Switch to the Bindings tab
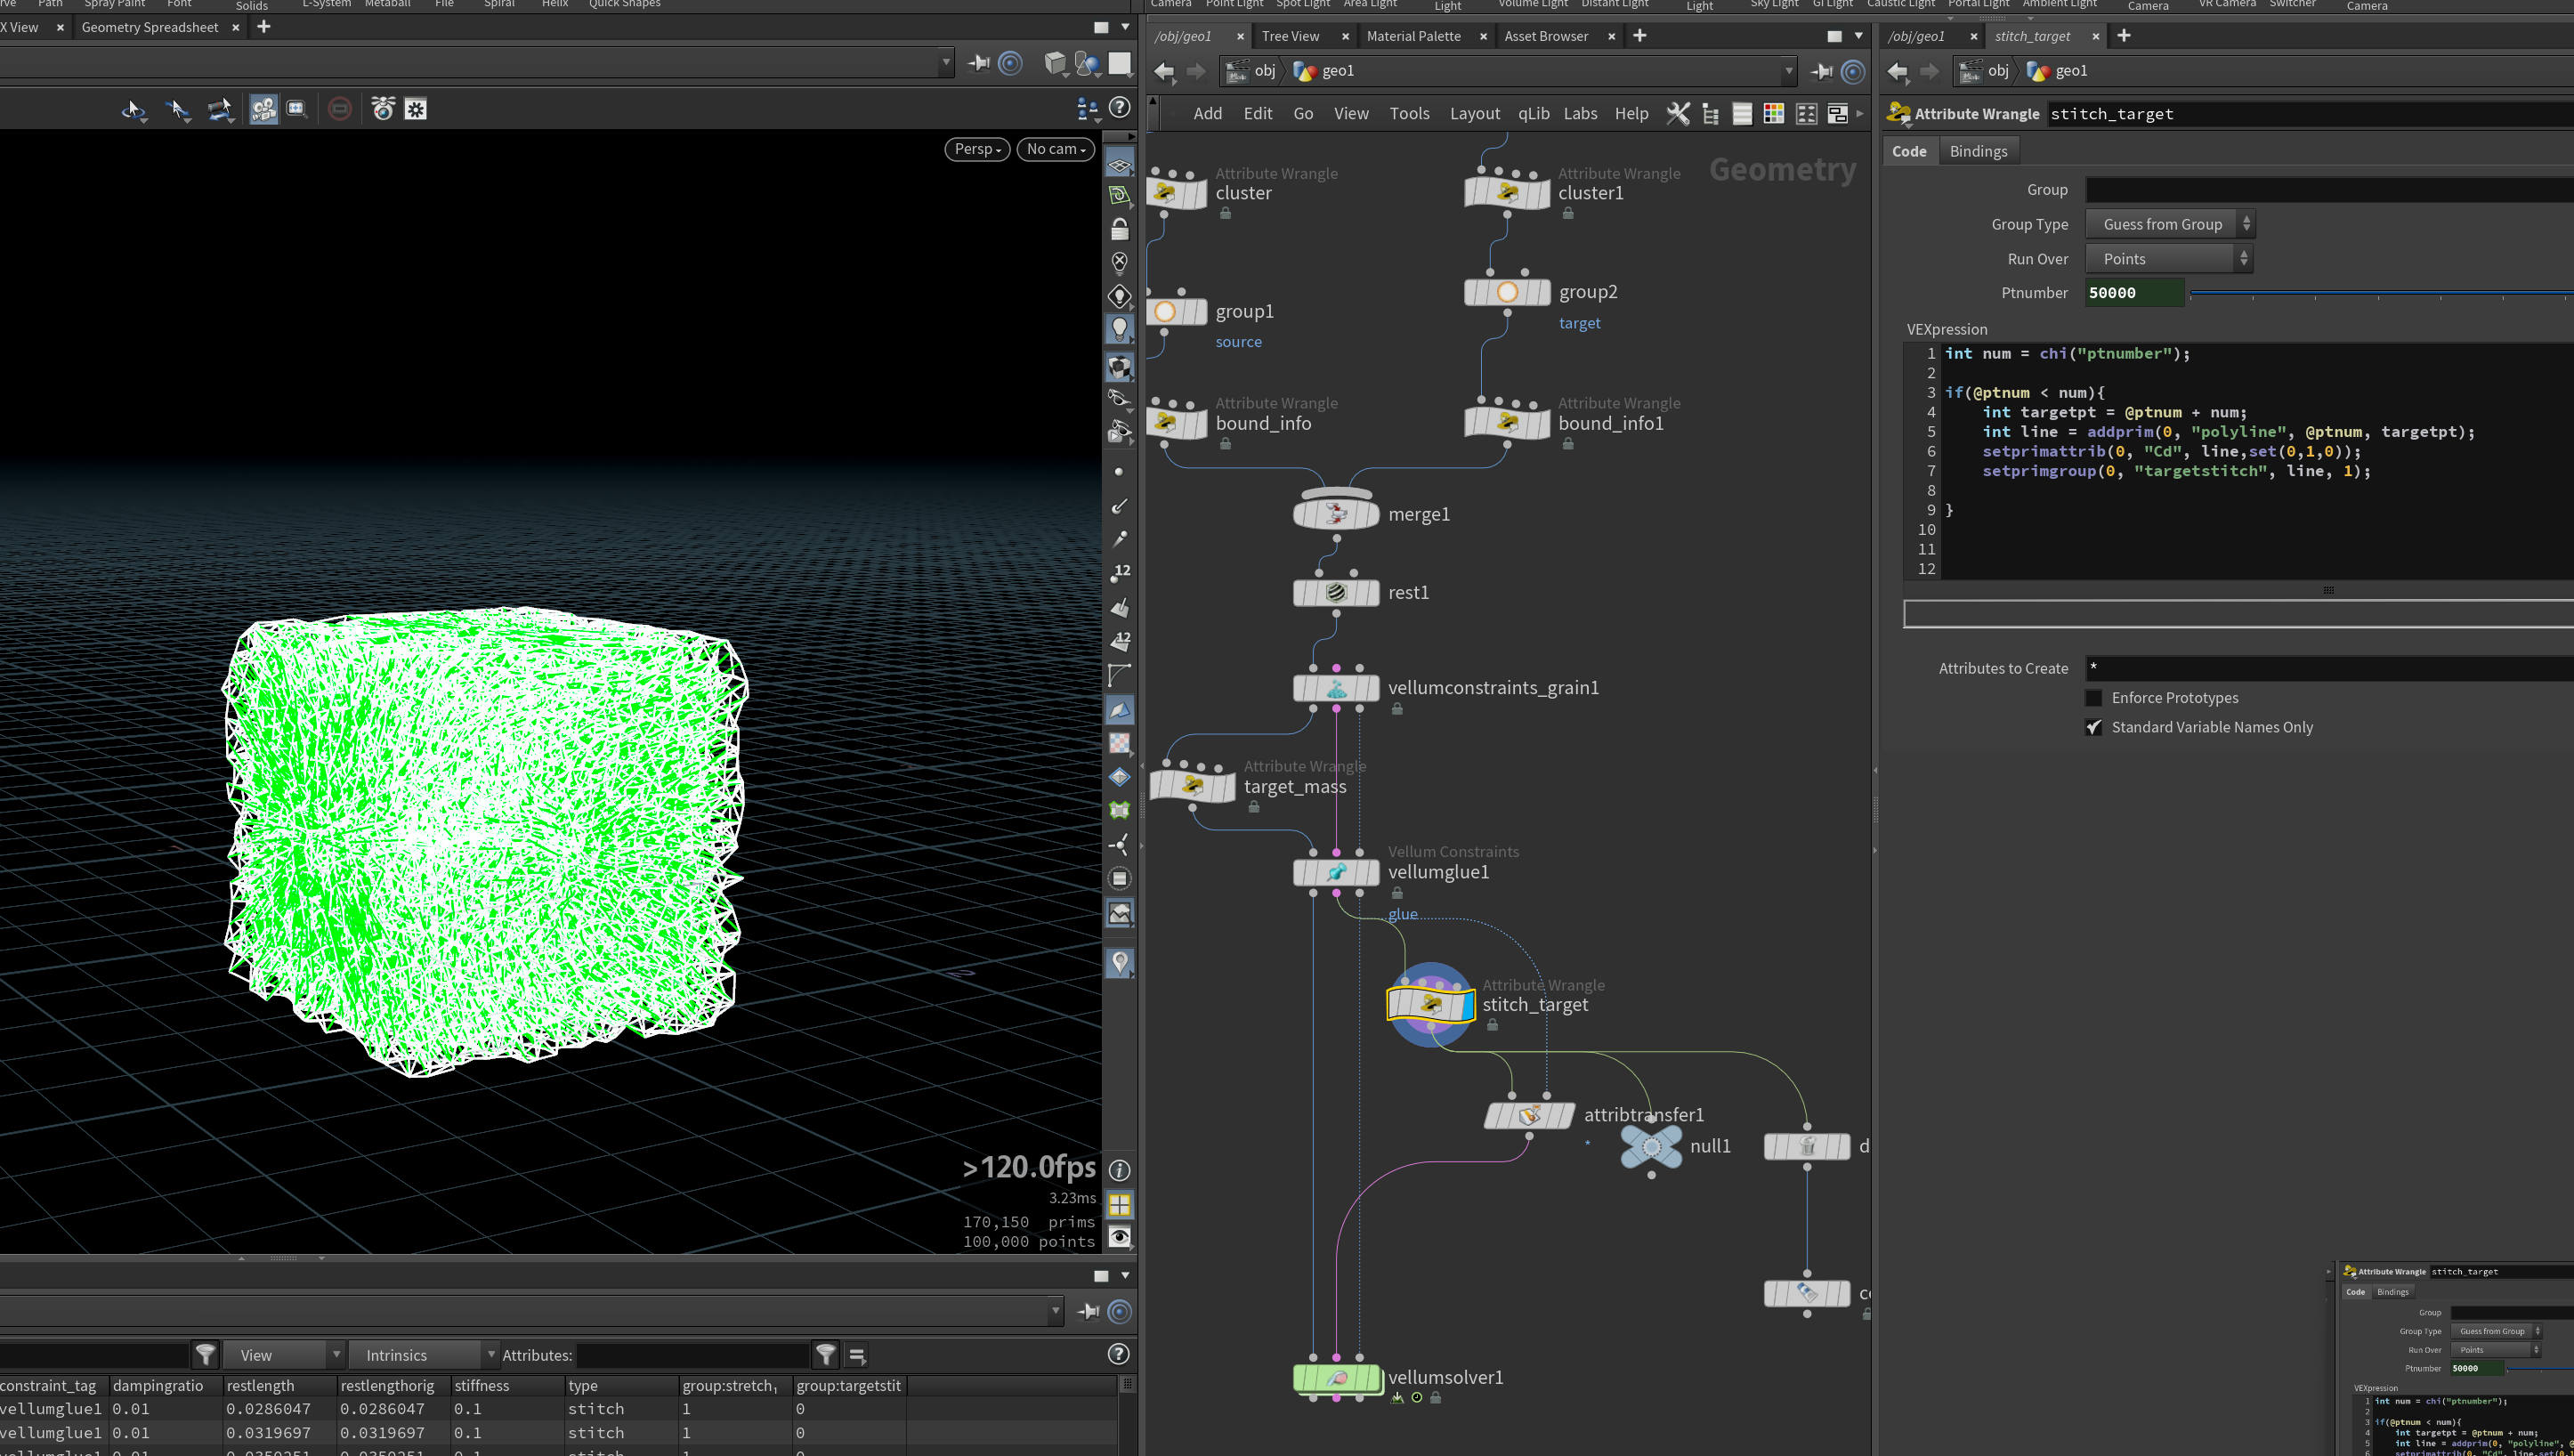 click(1978, 151)
